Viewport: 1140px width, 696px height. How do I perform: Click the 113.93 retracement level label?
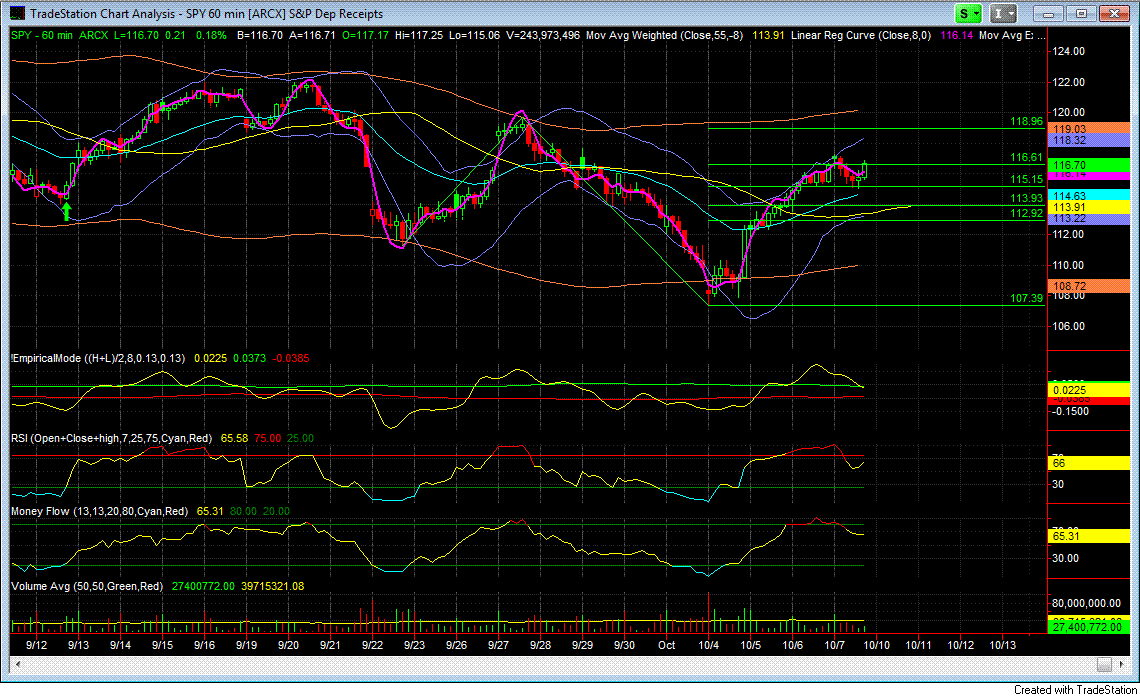1027,198
